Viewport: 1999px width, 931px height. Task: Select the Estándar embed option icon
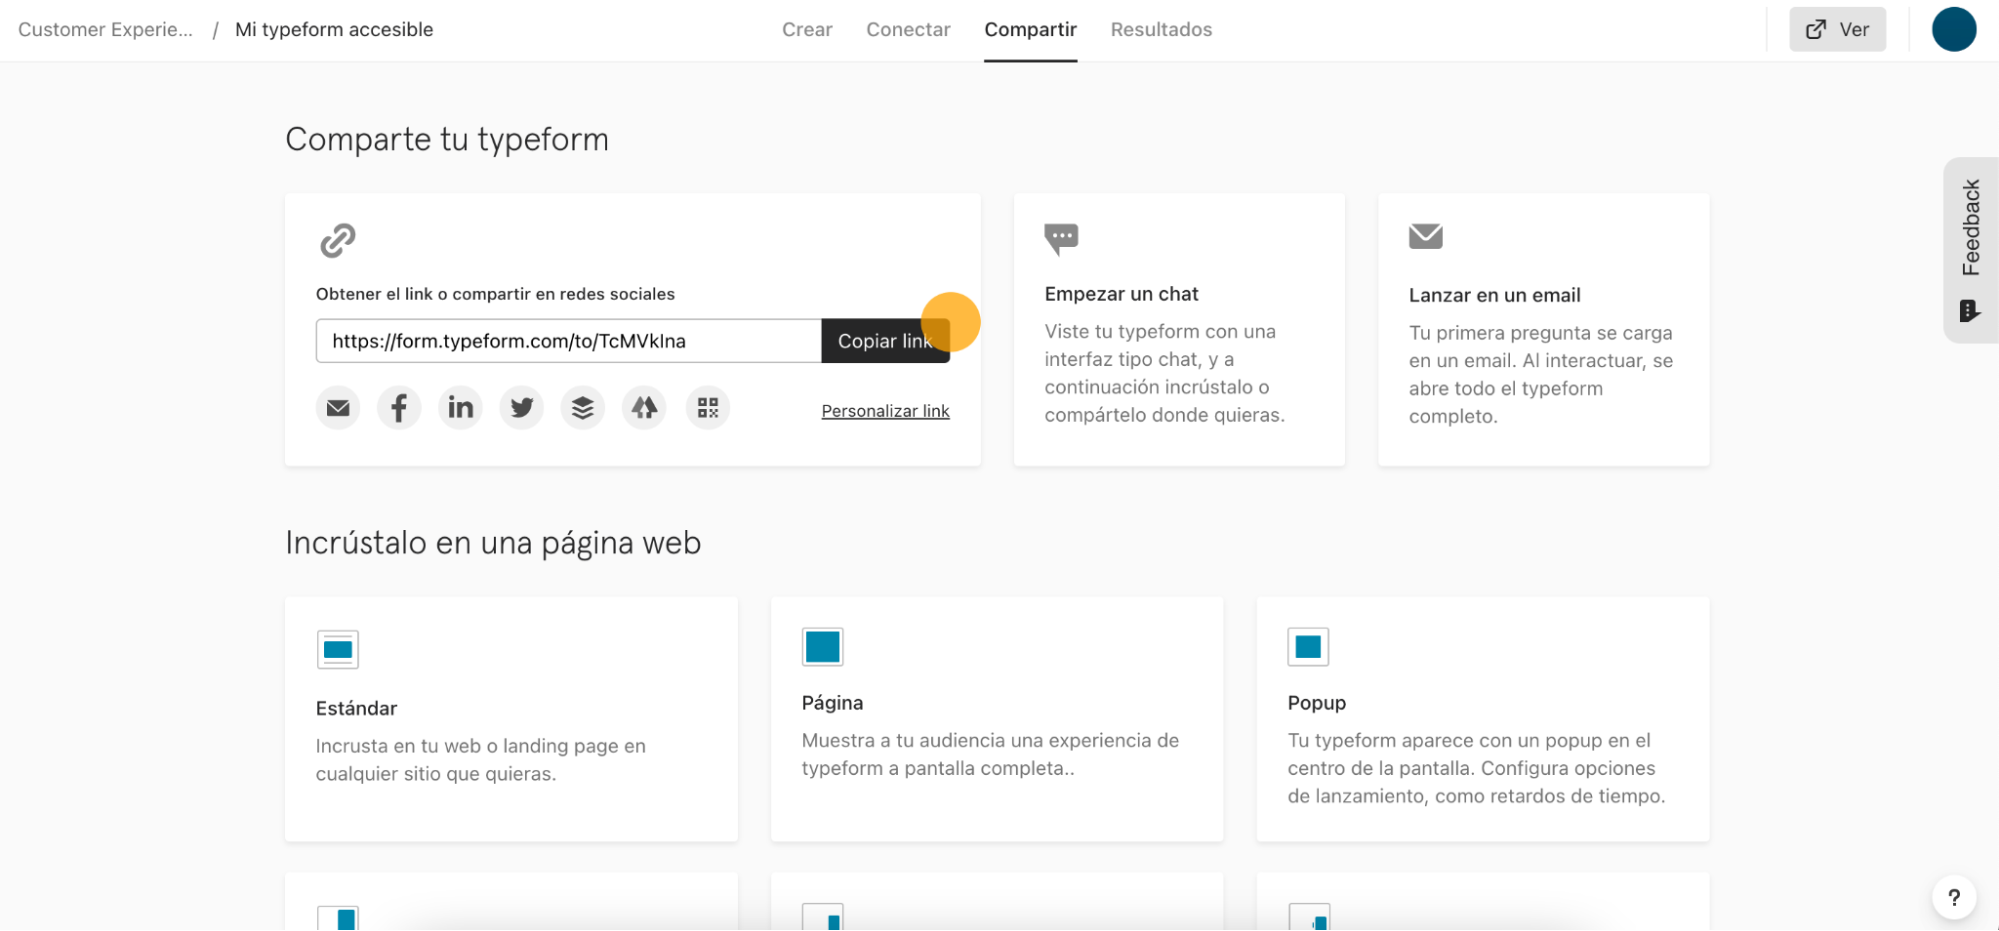coord(337,648)
